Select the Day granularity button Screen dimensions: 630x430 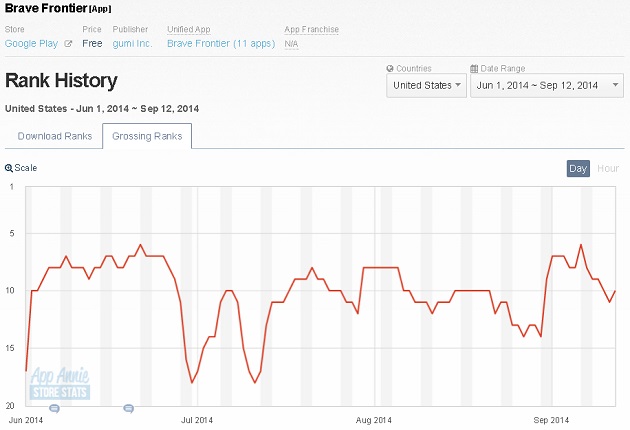pos(578,168)
